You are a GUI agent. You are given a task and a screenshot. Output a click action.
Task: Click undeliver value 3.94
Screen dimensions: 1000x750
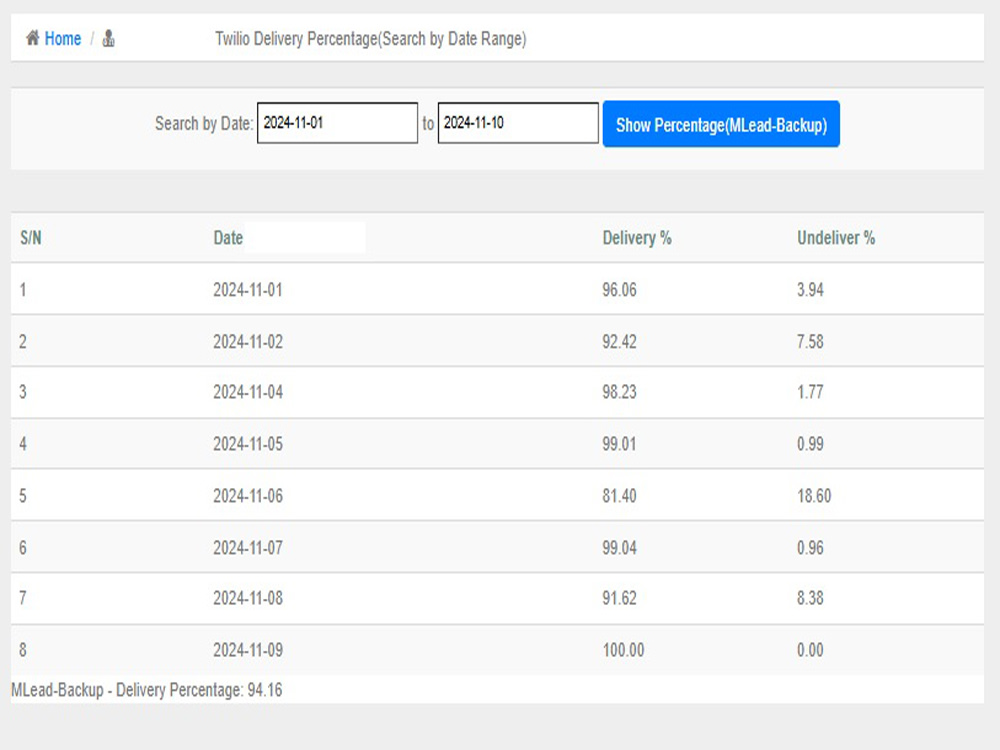810,290
